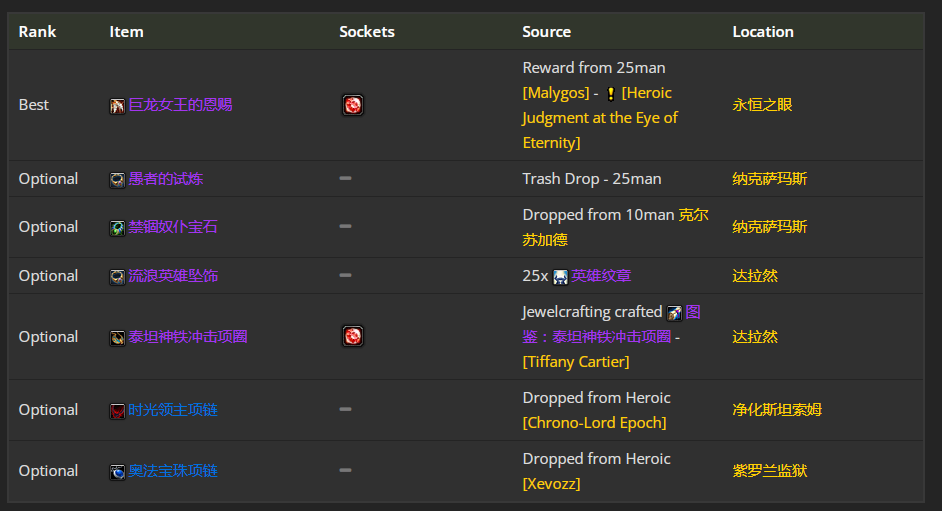The width and height of the screenshot is (942, 511).
Task: Open the [Xevozz] boss link
Action: click(551, 483)
